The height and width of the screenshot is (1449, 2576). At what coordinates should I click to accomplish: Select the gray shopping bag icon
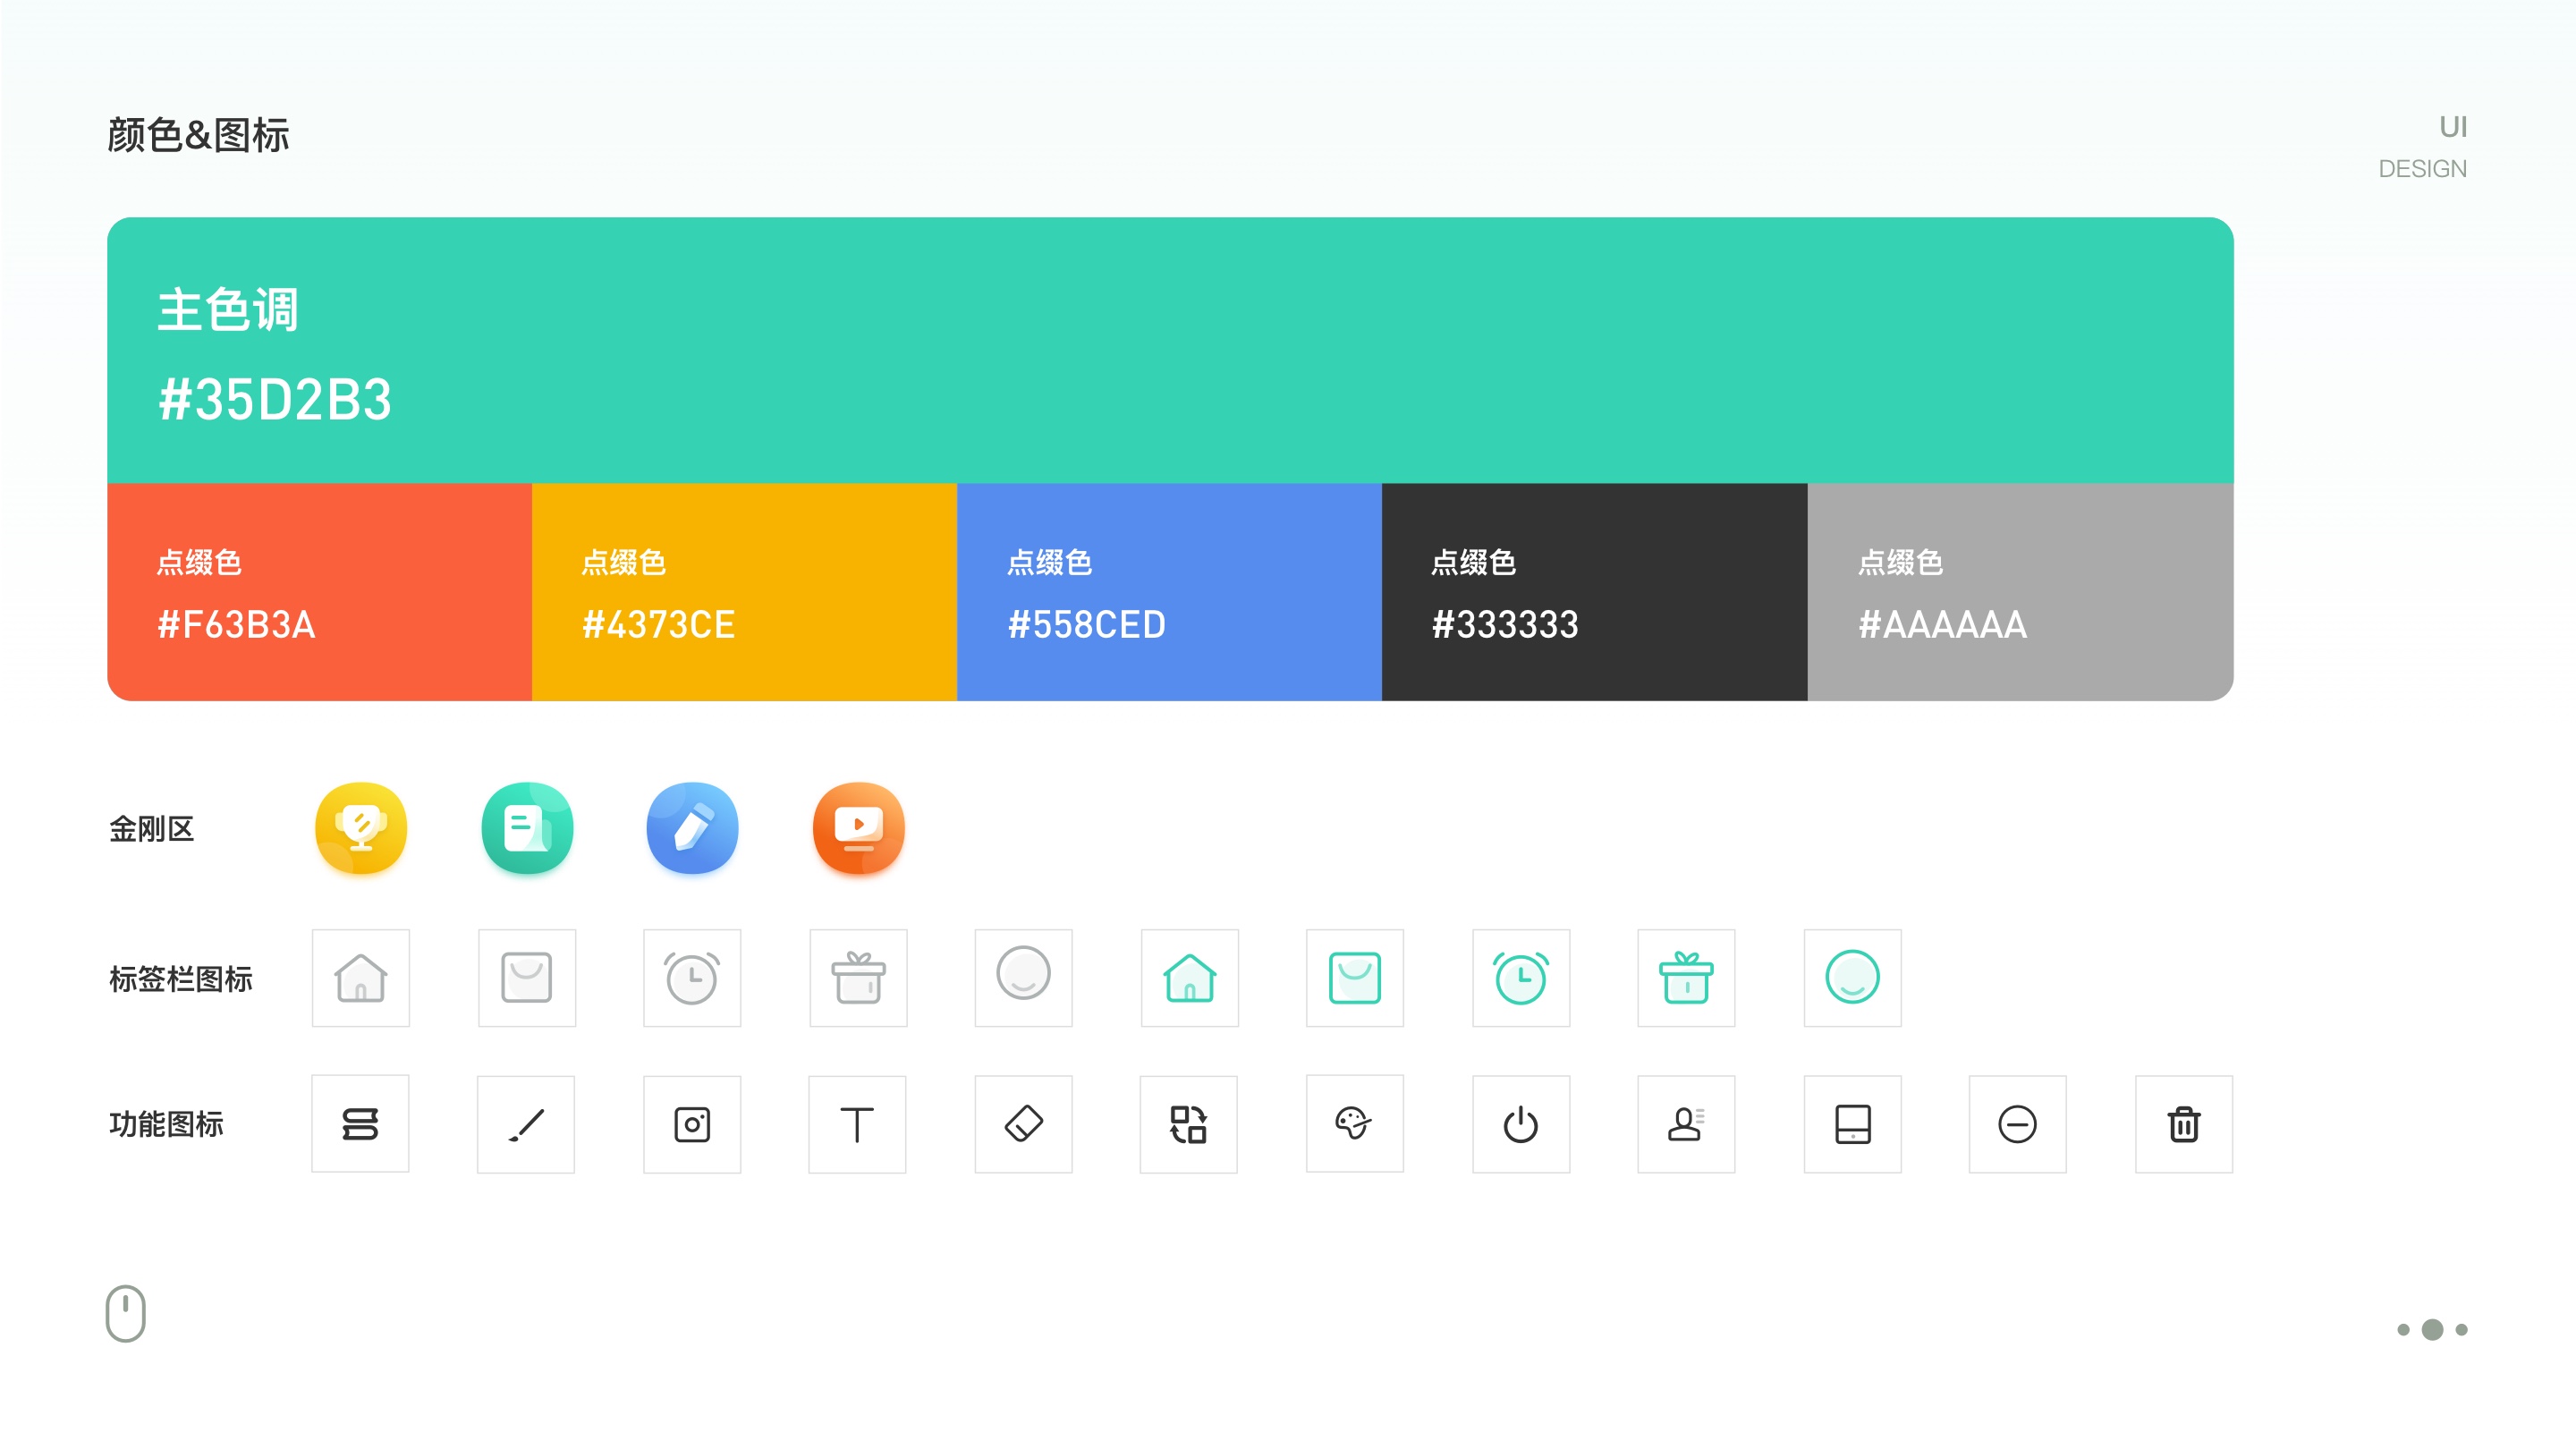click(527, 977)
